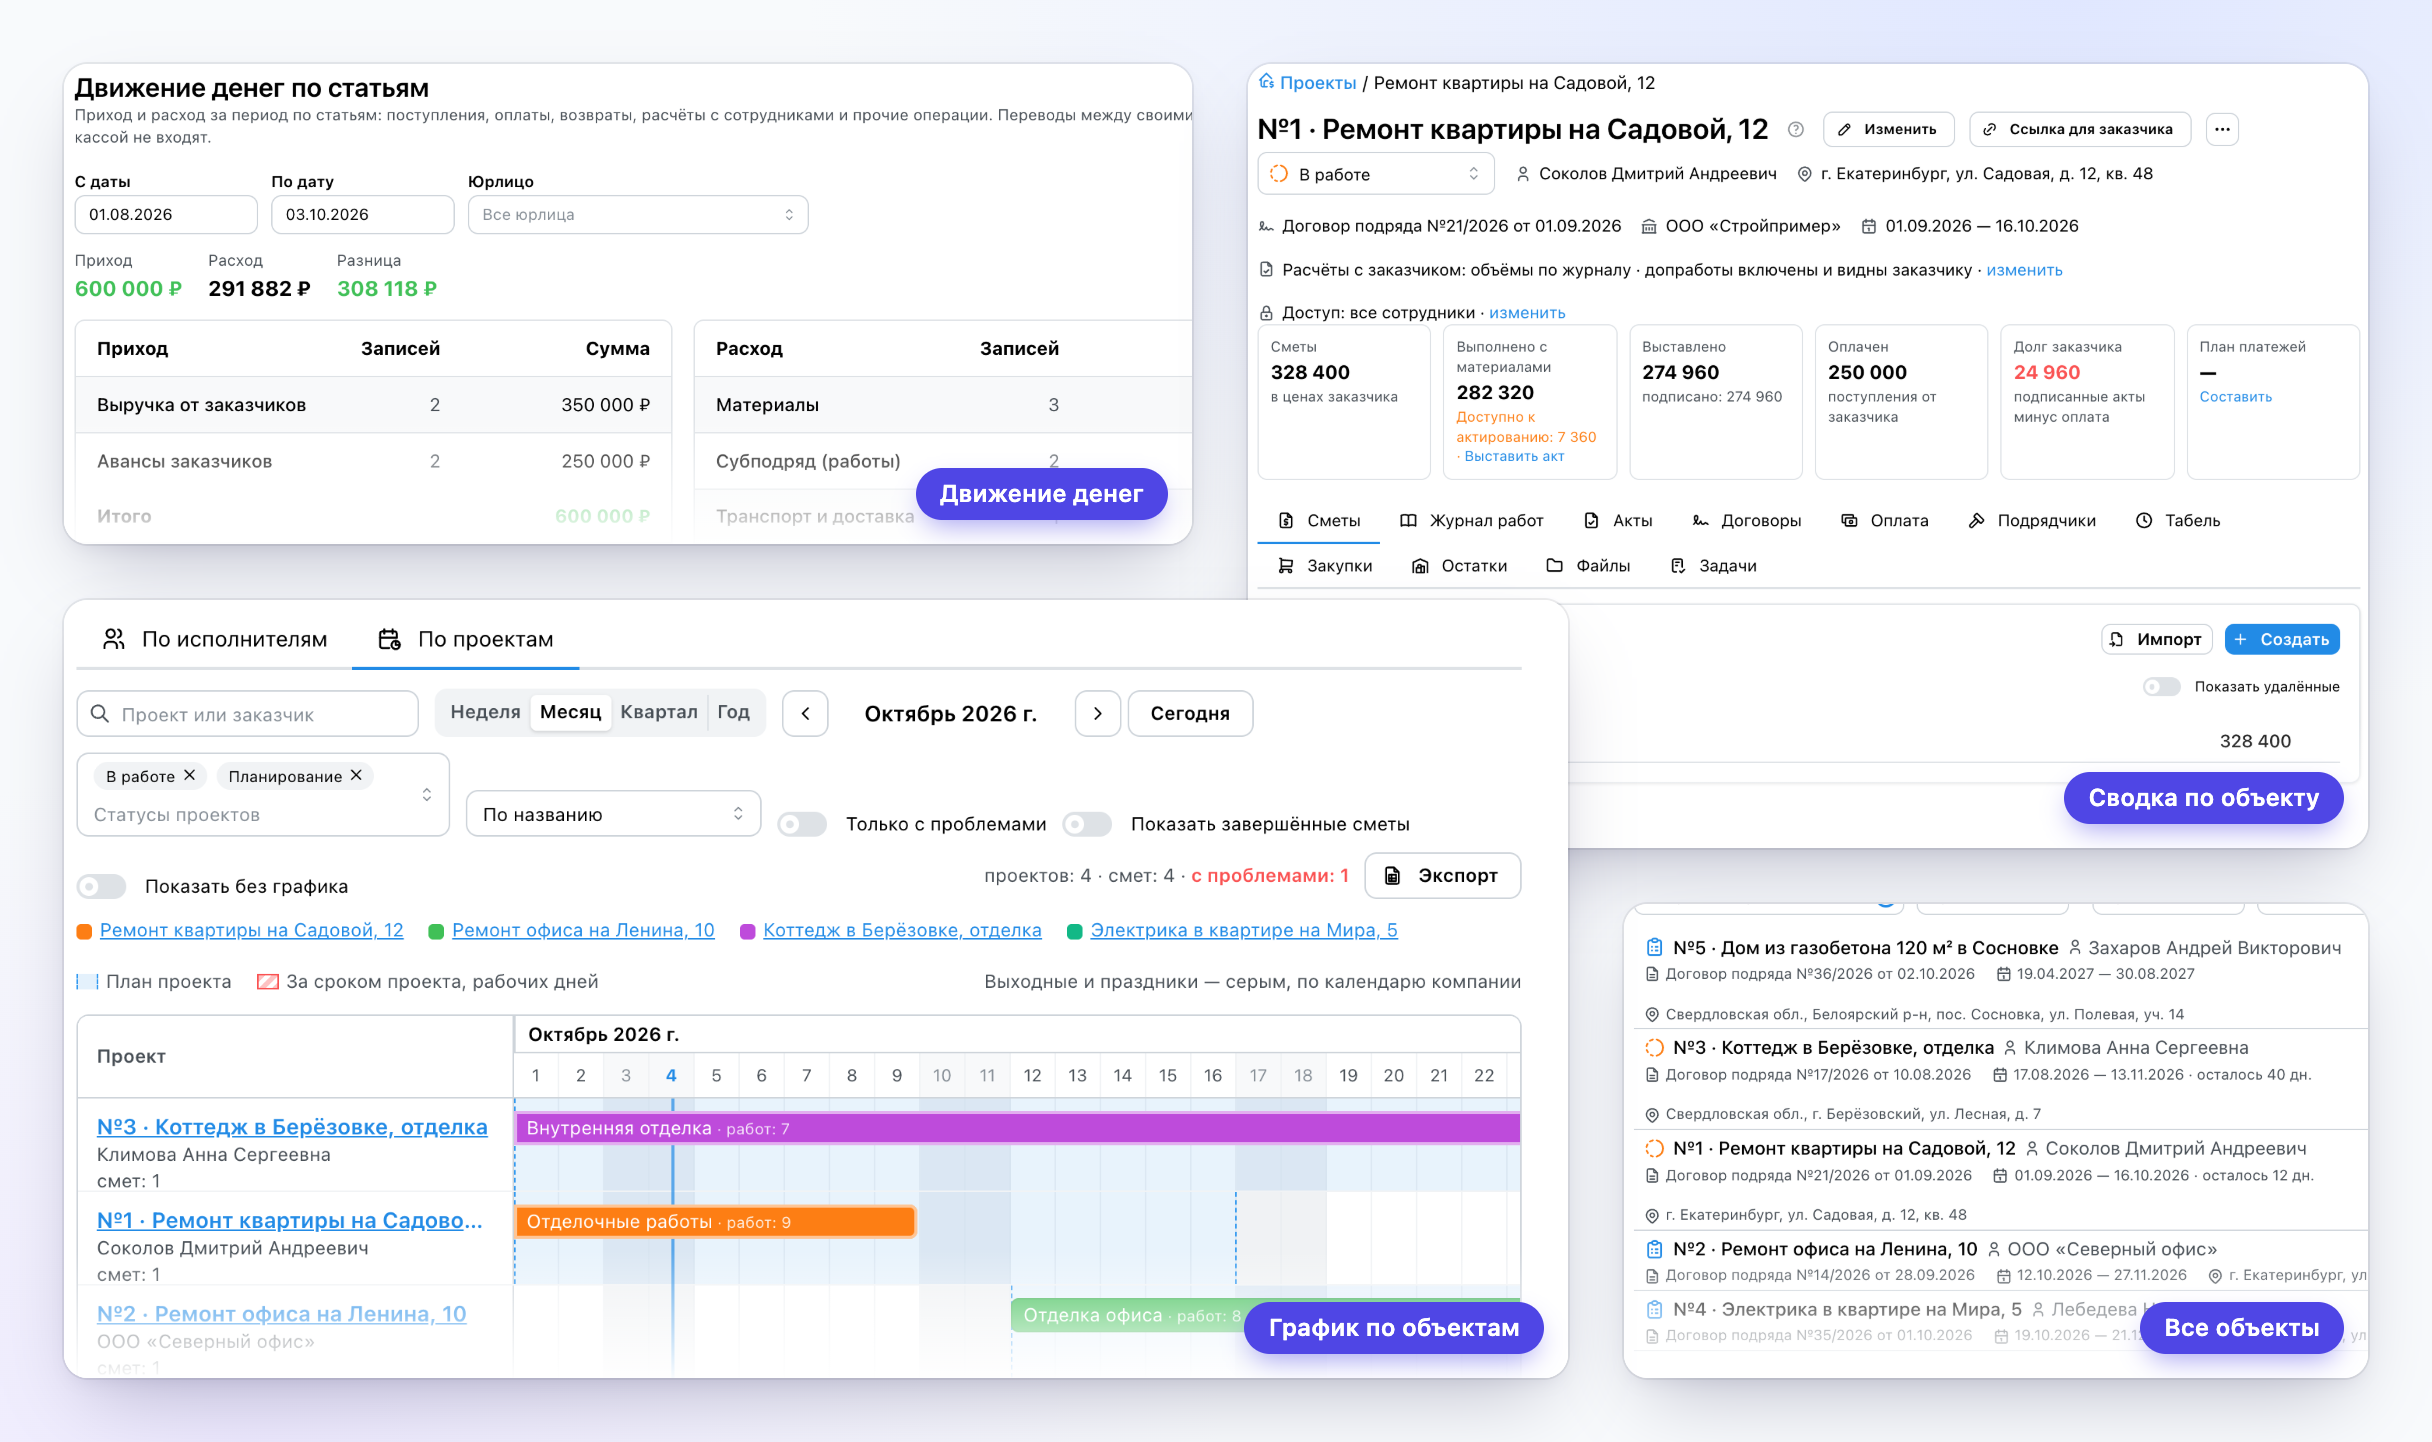2432x1442 pixels.
Task: Click the help icon next to project title
Action: click(x=1796, y=129)
